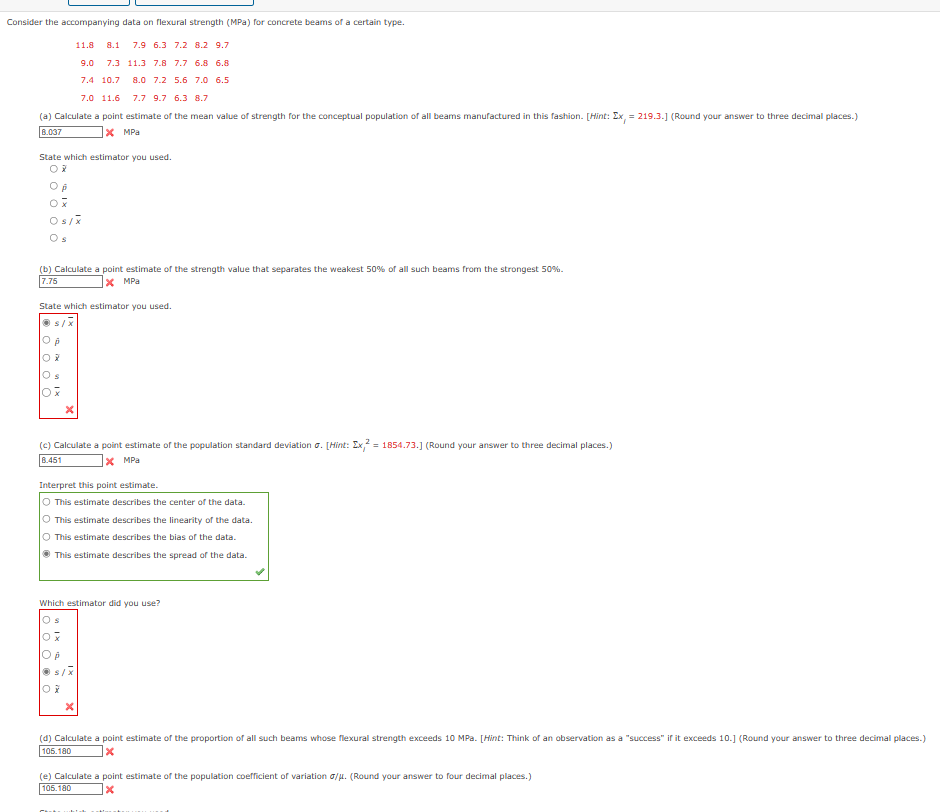Click the data value 8.7

pos(201,98)
